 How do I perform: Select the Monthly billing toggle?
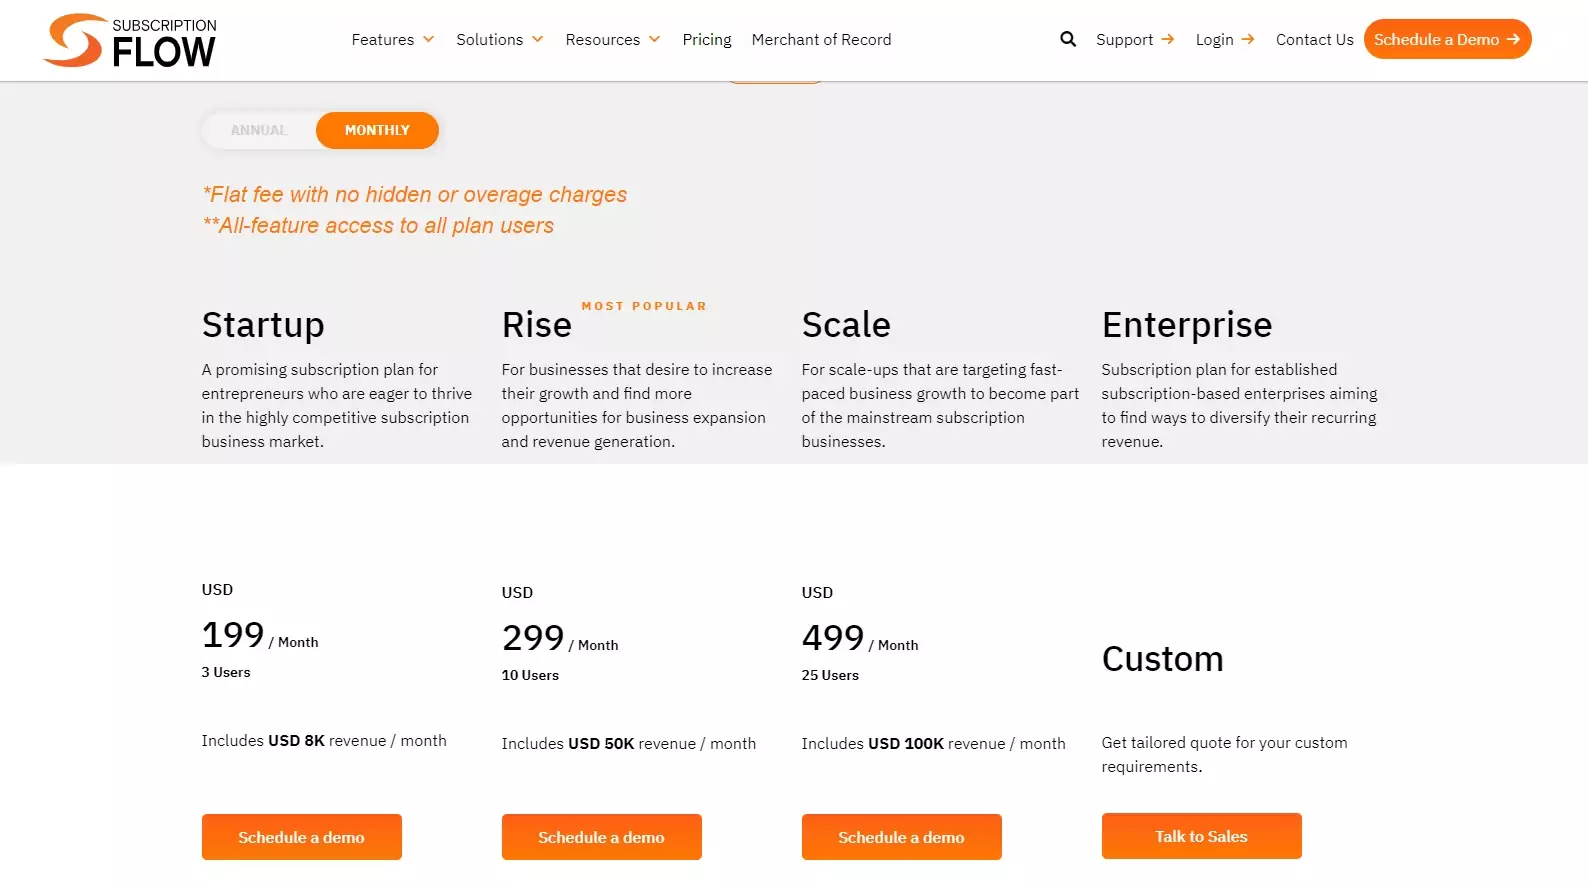click(x=377, y=130)
